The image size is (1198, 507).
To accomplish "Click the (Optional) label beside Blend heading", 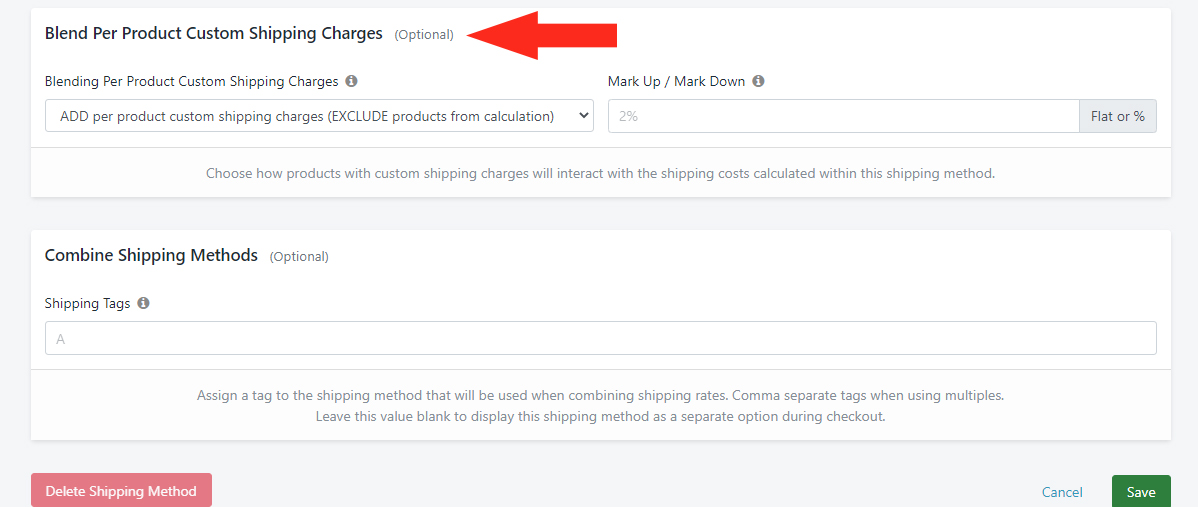I will (x=424, y=35).
